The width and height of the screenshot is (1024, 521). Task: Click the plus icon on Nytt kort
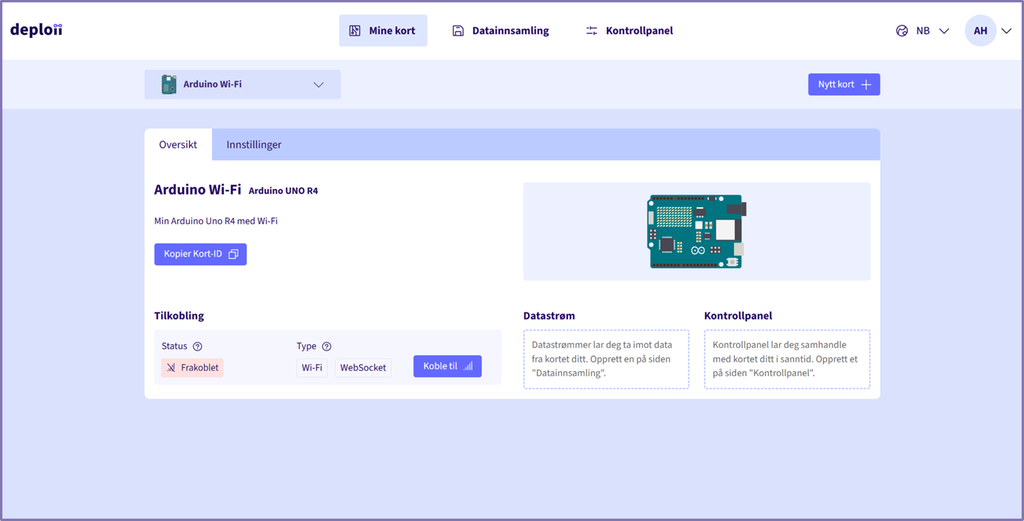866,84
